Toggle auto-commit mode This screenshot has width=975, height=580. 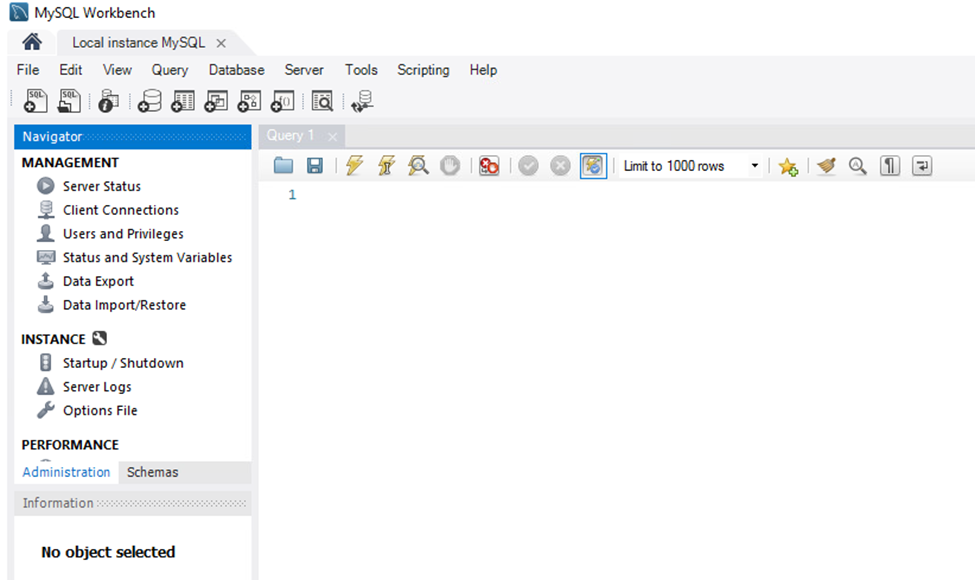point(593,165)
